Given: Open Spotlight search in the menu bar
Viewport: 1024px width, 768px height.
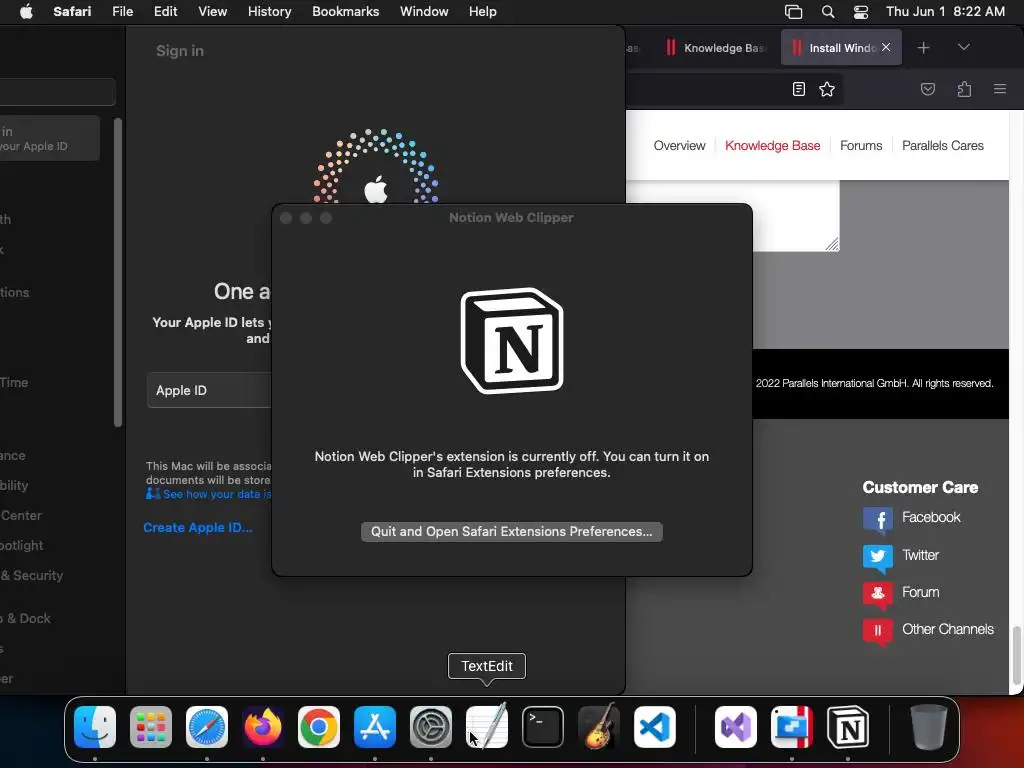Looking at the screenshot, I should point(827,12).
